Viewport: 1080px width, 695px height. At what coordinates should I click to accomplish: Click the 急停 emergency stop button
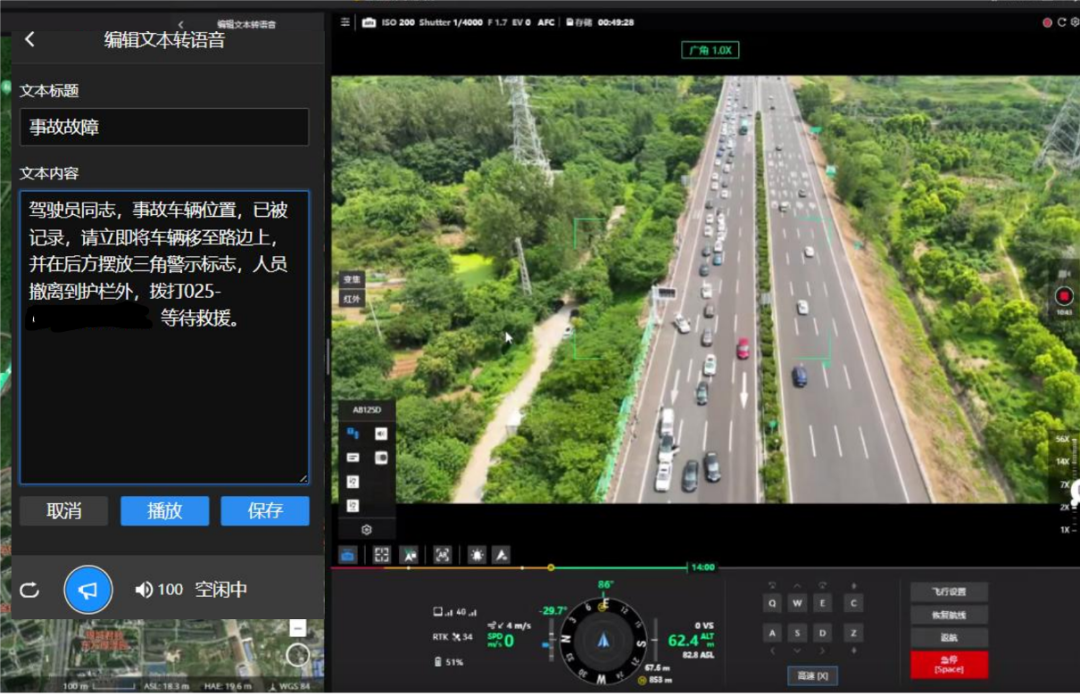coord(949,664)
